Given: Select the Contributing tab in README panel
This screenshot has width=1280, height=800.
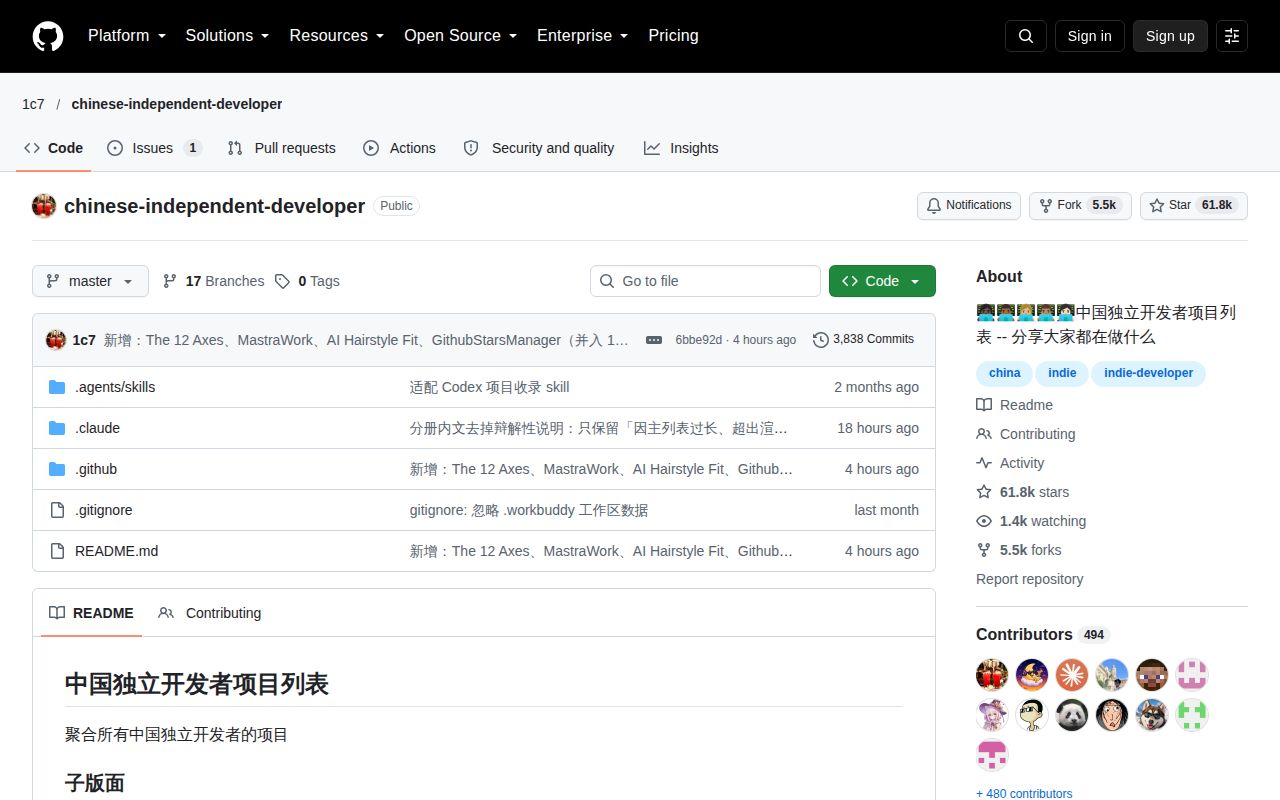Looking at the screenshot, I should pyautogui.click(x=210, y=613).
